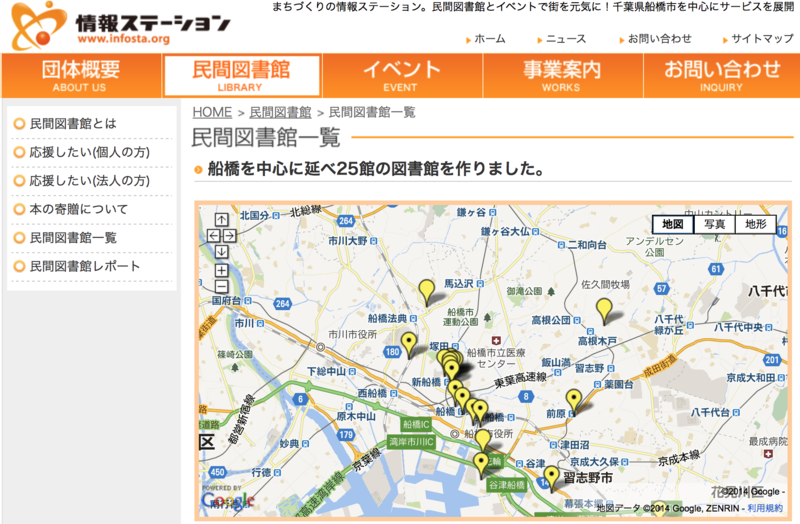Open the 利用規約 map terms link

click(x=765, y=508)
